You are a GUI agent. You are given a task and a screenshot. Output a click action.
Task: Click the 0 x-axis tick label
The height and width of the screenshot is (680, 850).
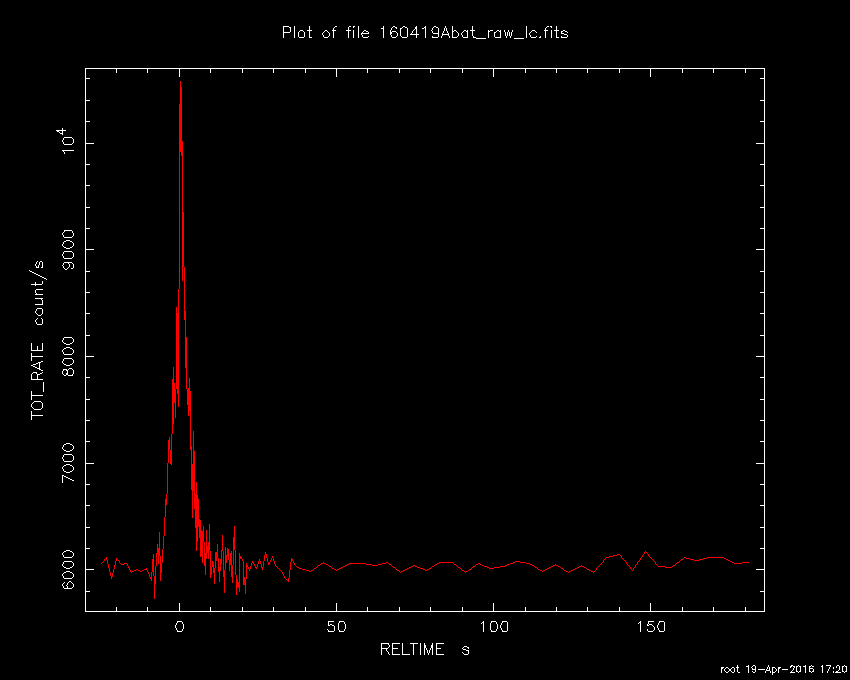[179, 627]
